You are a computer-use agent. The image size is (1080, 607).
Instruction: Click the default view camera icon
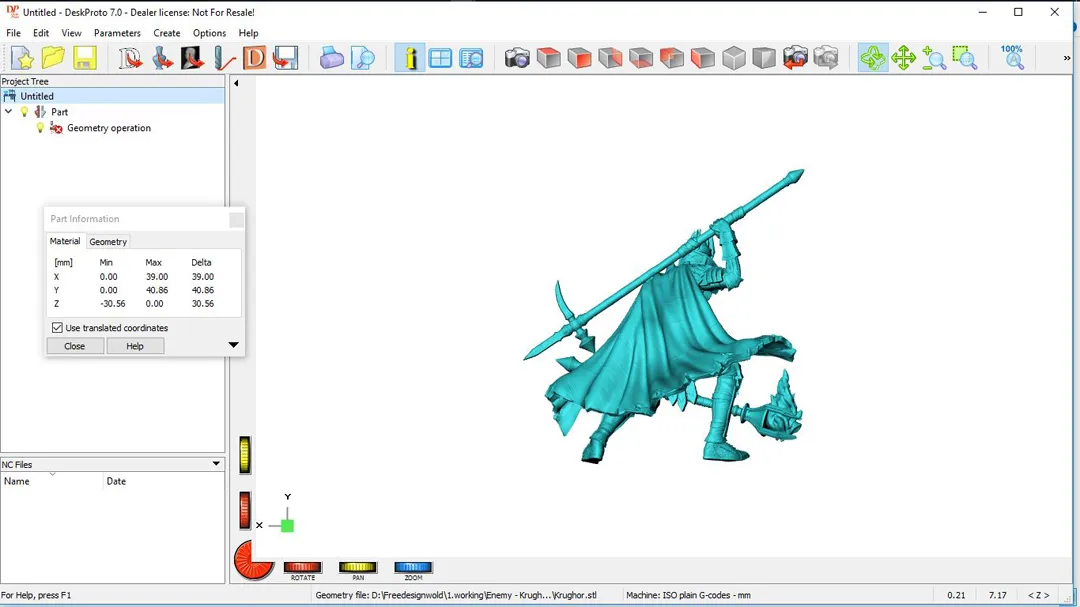pyautogui.click(x=517, y=58)
